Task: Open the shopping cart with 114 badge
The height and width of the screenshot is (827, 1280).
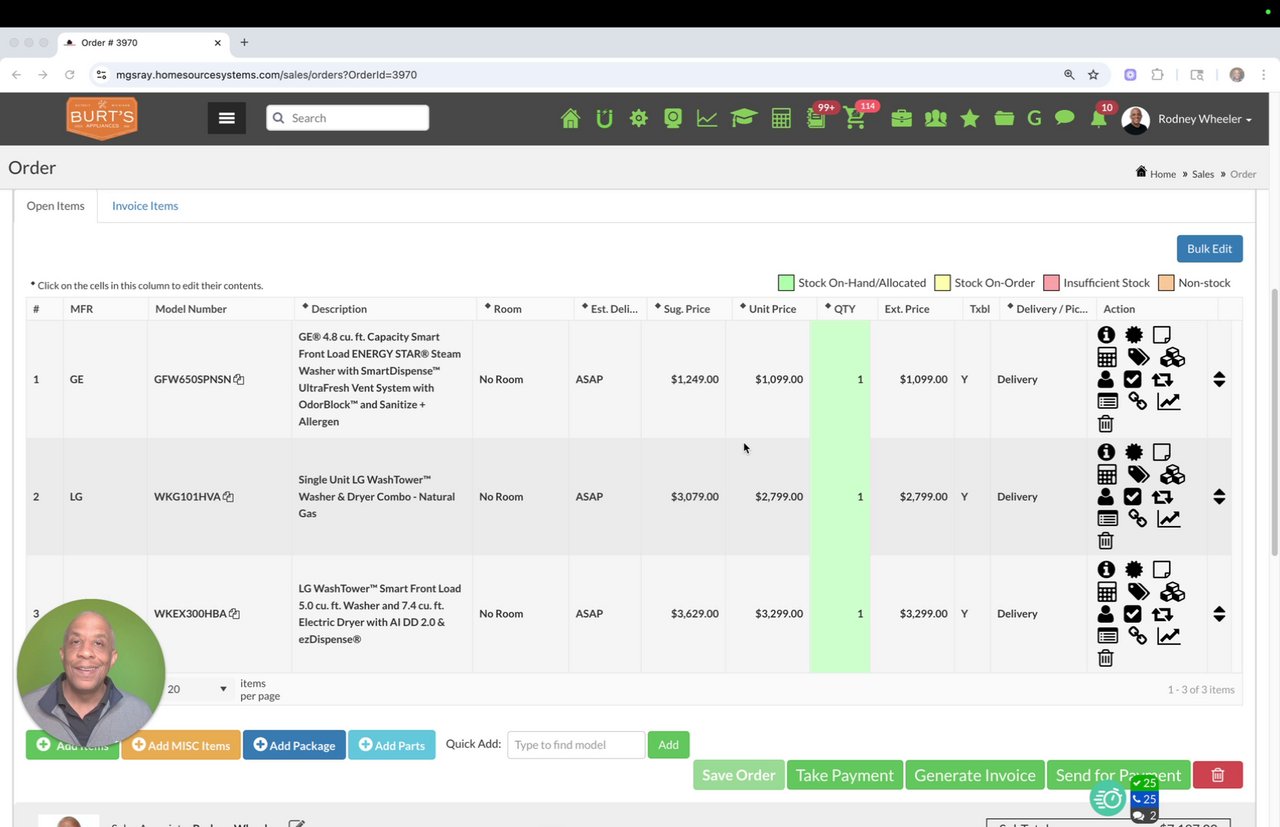Action: pyautogui.click(x=854, y=118)
